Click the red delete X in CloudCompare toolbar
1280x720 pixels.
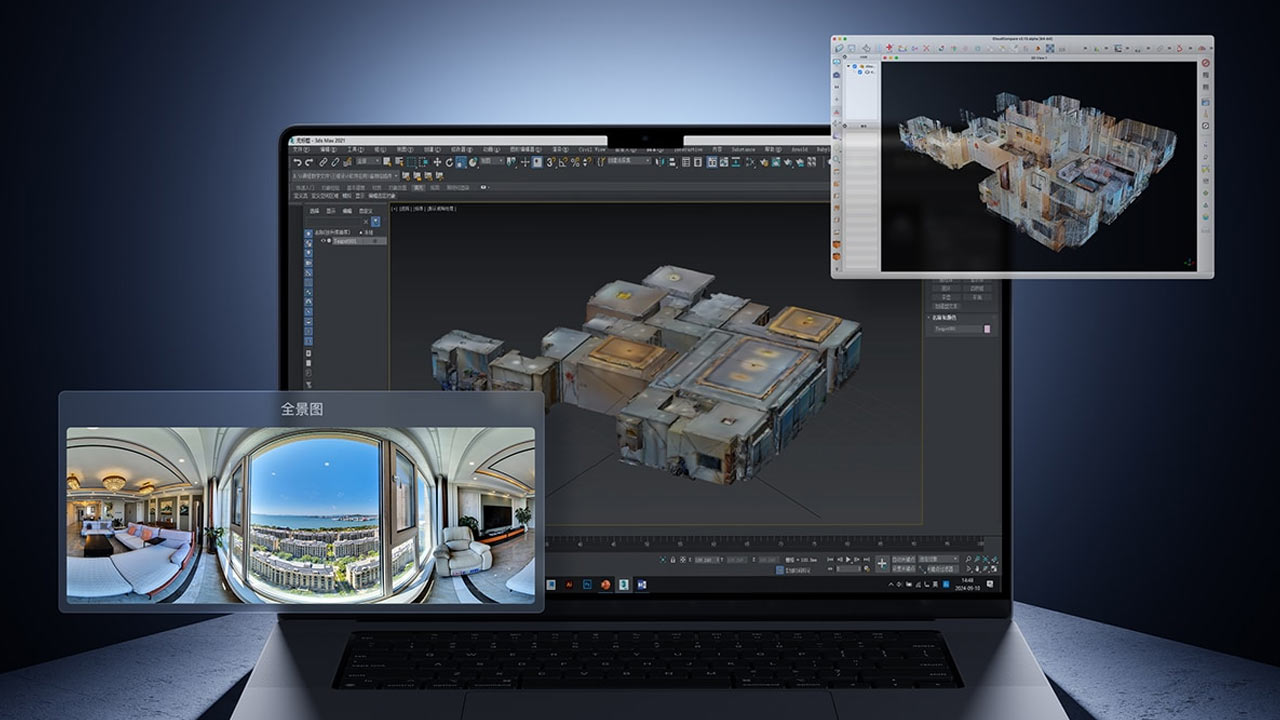point(926,48)
